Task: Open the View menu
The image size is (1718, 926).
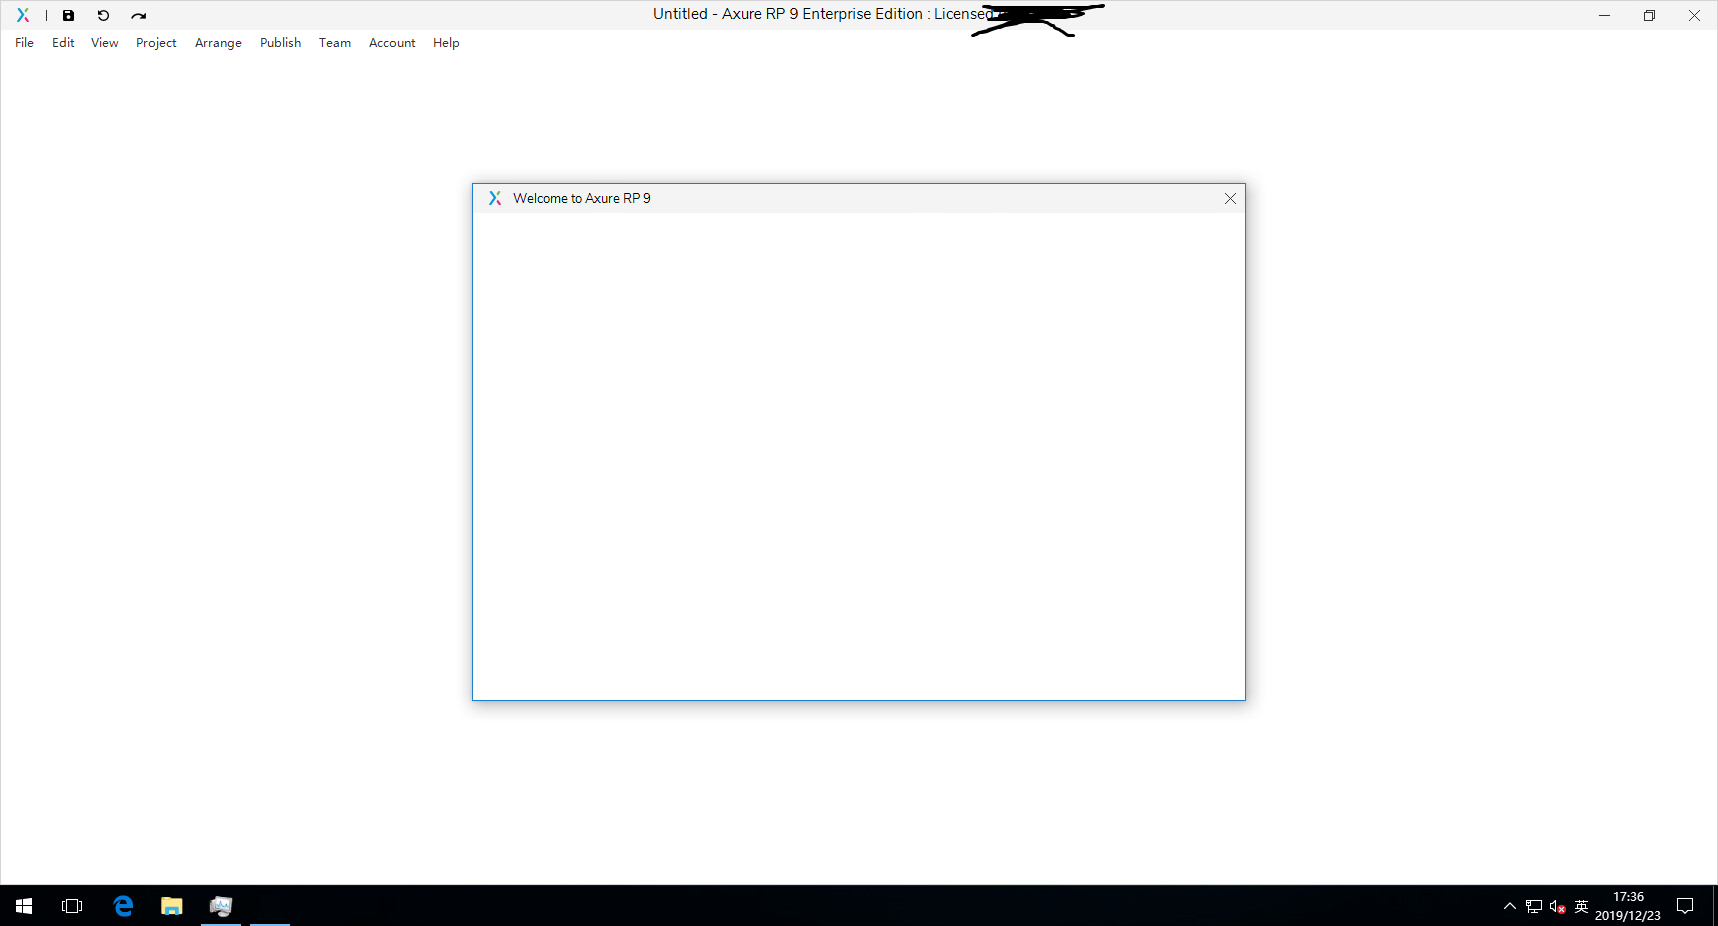Action: [104, 43]
